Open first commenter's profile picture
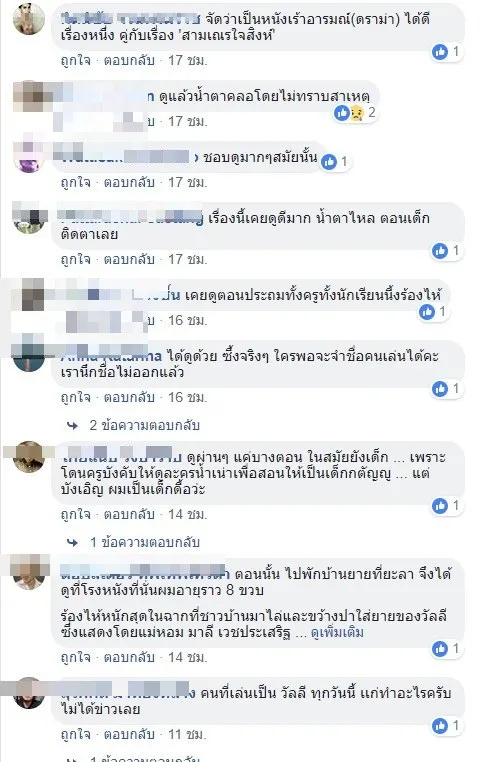The height and width of the screenshot is (762, 499). [x=29, y=19]
